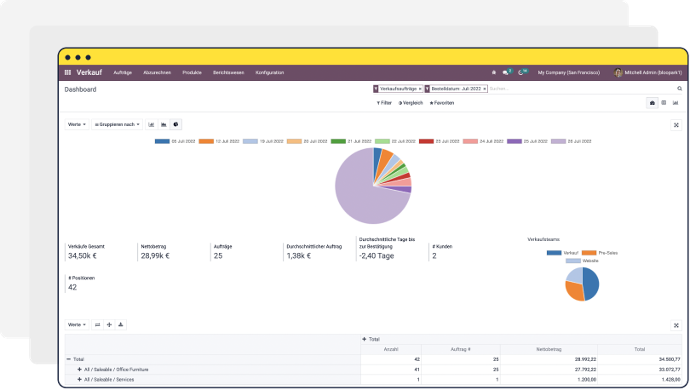Switch to the graph view icon
This screenshot has width=690, height=390.
click(675, 103)
